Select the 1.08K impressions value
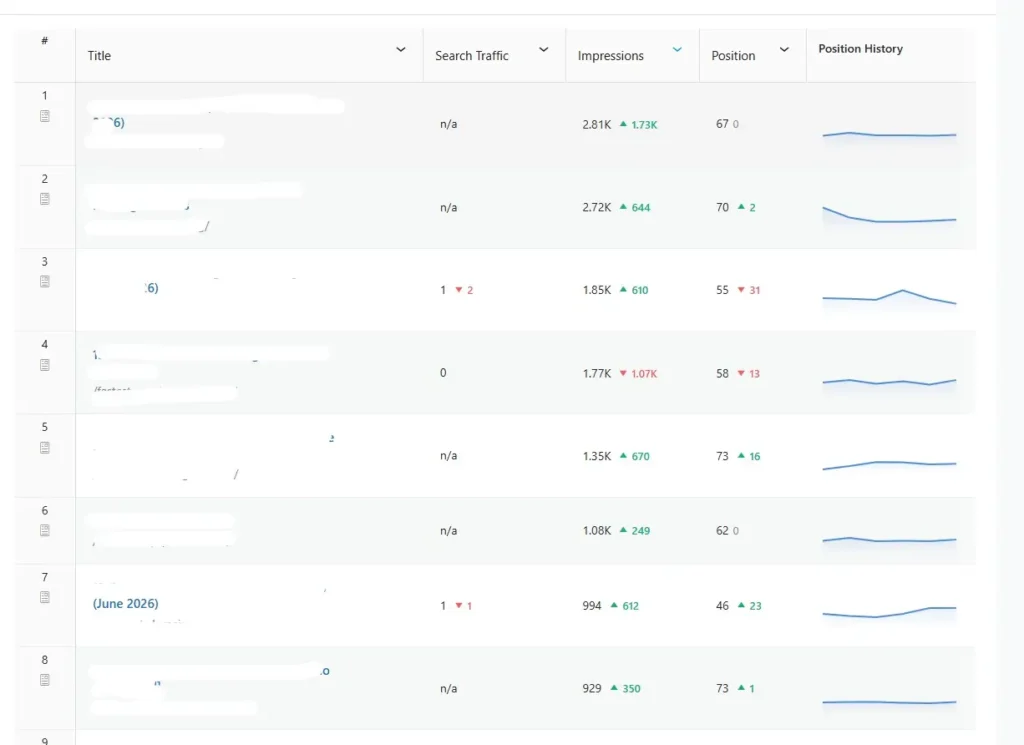The height and width of the screenshot is (745, 1024). coord(596,531)
